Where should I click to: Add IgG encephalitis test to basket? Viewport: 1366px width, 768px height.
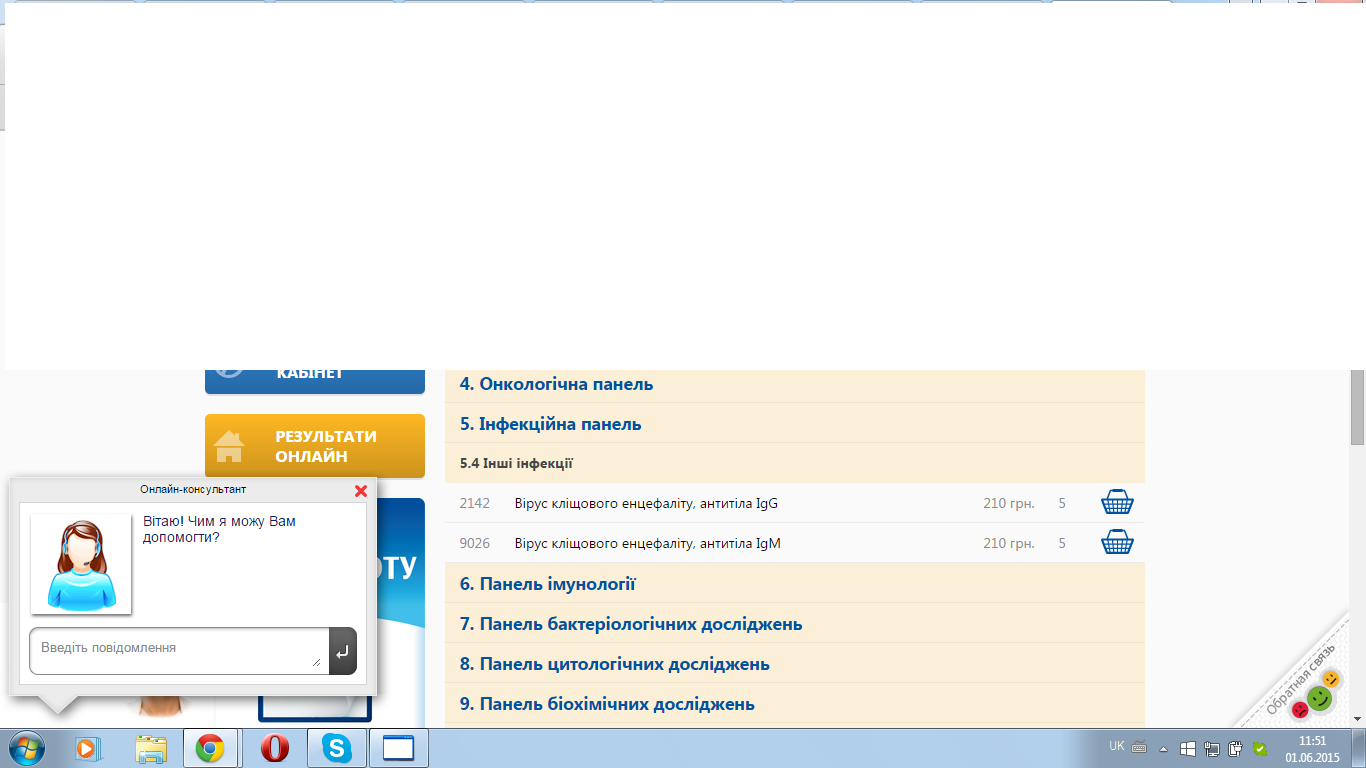point(1116,503)
